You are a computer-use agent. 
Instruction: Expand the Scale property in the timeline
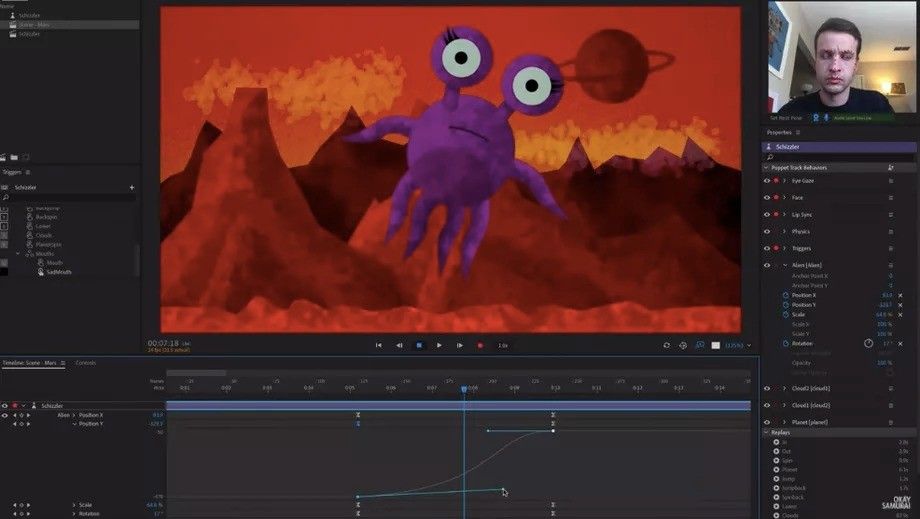click(73, 505)
